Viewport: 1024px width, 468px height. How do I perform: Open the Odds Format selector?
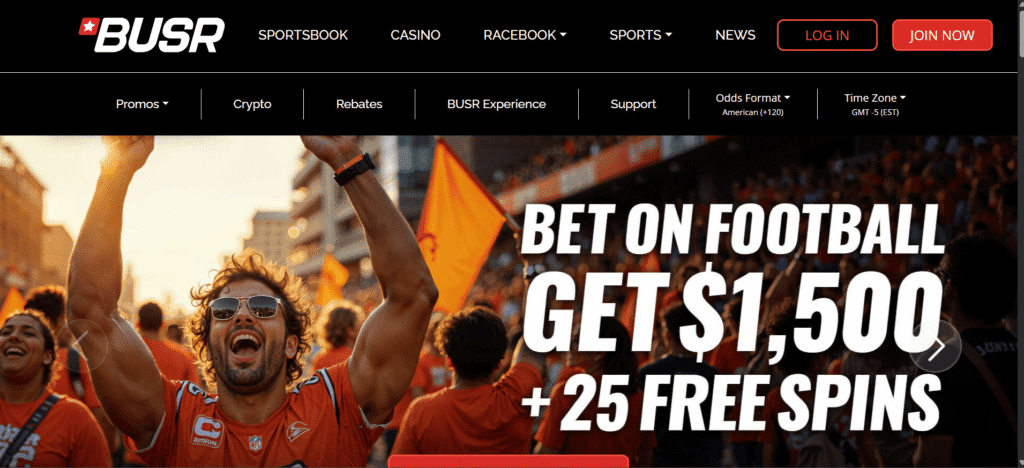coord(753,104)
